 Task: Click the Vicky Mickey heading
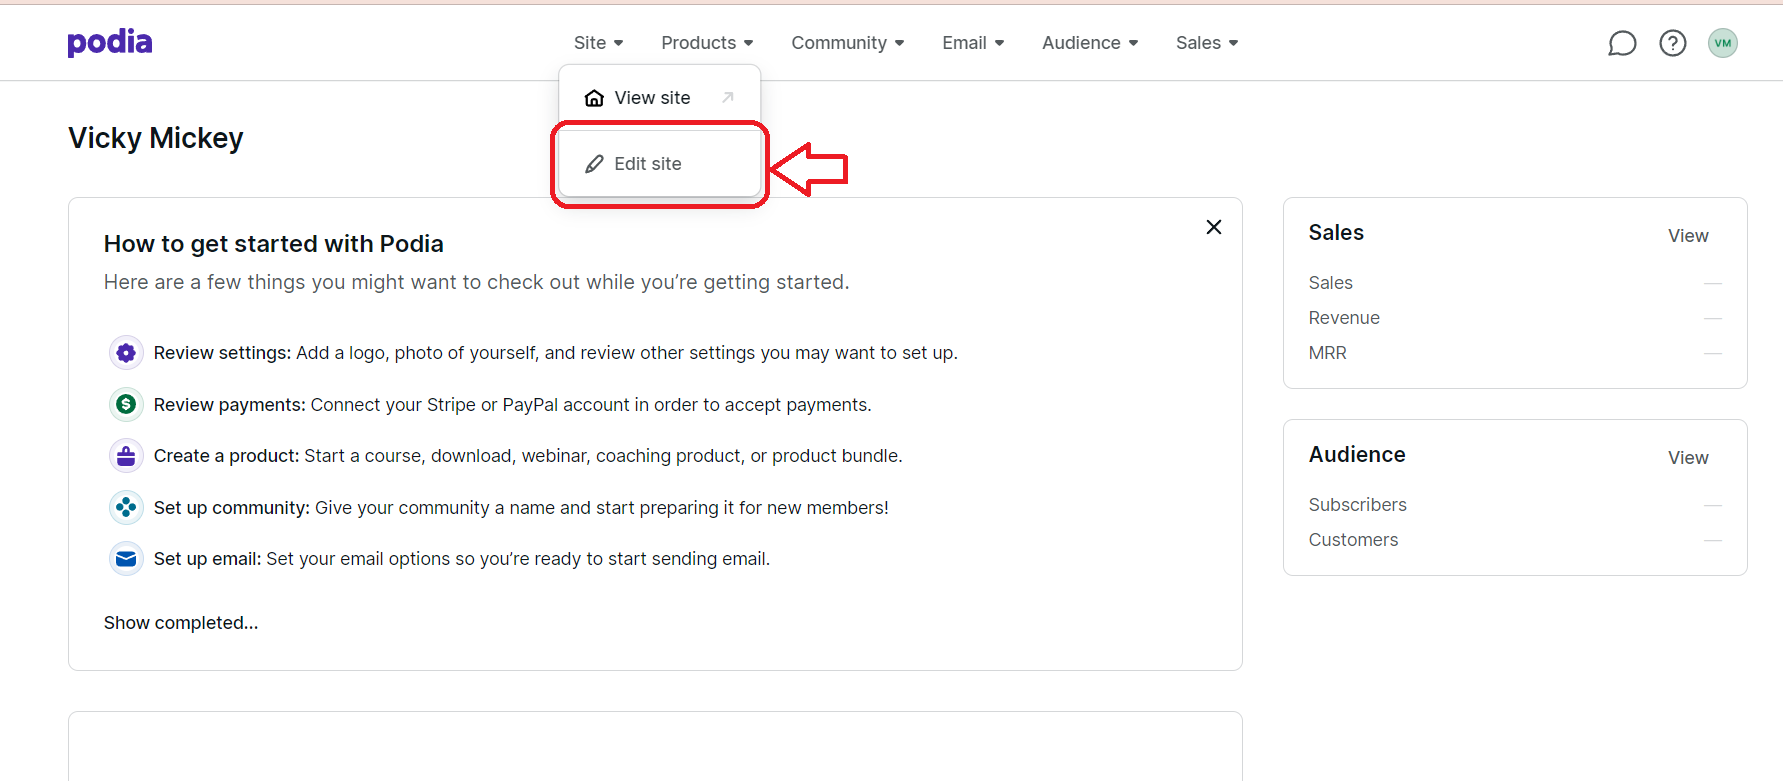click(156, 138)
